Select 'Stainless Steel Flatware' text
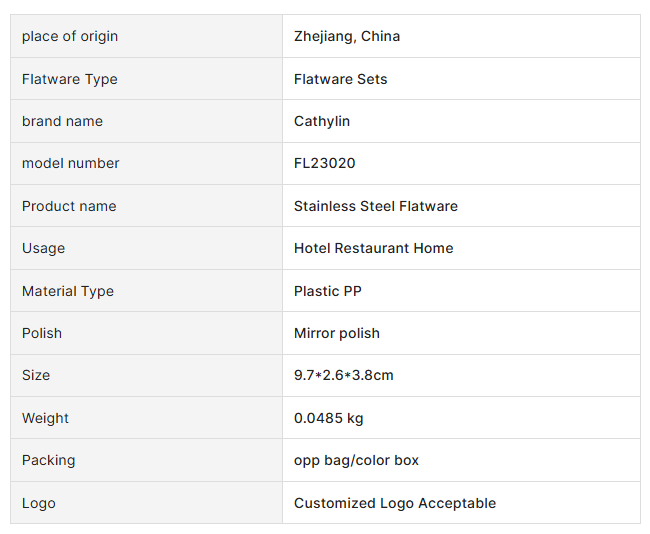 click(x=376, y=206)
